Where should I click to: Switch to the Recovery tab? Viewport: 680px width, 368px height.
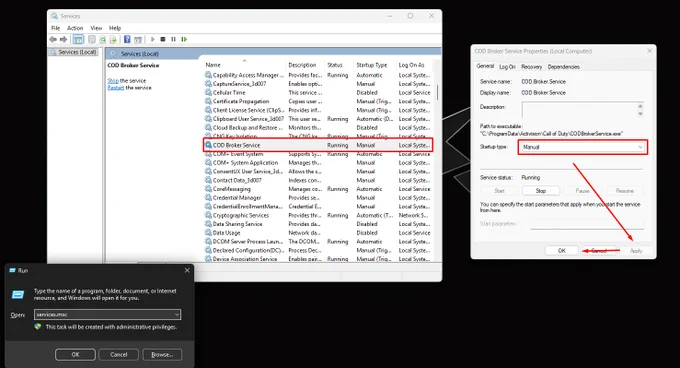tap(532, 67)
